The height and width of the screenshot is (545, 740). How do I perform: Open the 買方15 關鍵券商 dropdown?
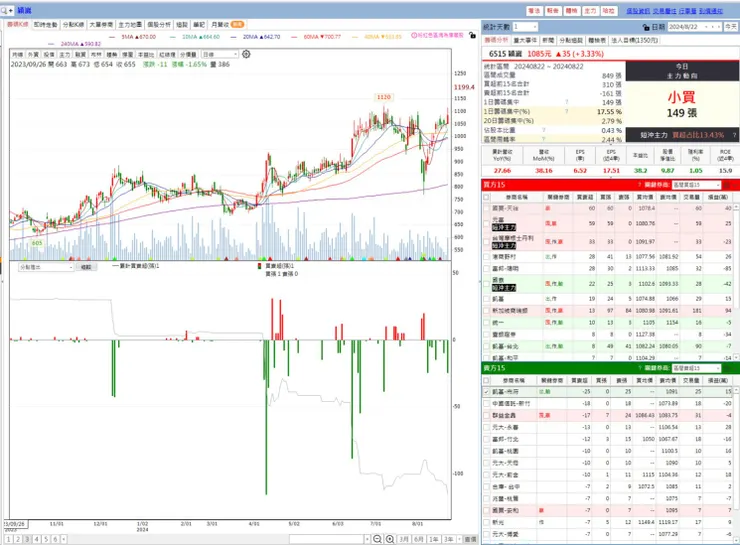click(x=696, y=184)
